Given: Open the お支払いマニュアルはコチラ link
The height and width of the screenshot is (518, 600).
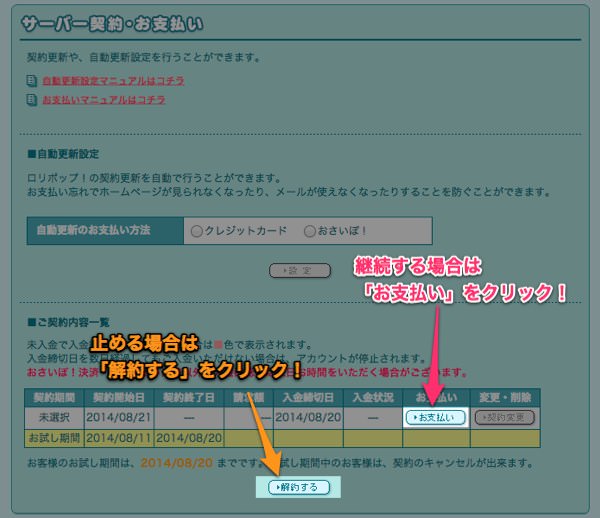Looking at the screenshot, I should 104,100.
